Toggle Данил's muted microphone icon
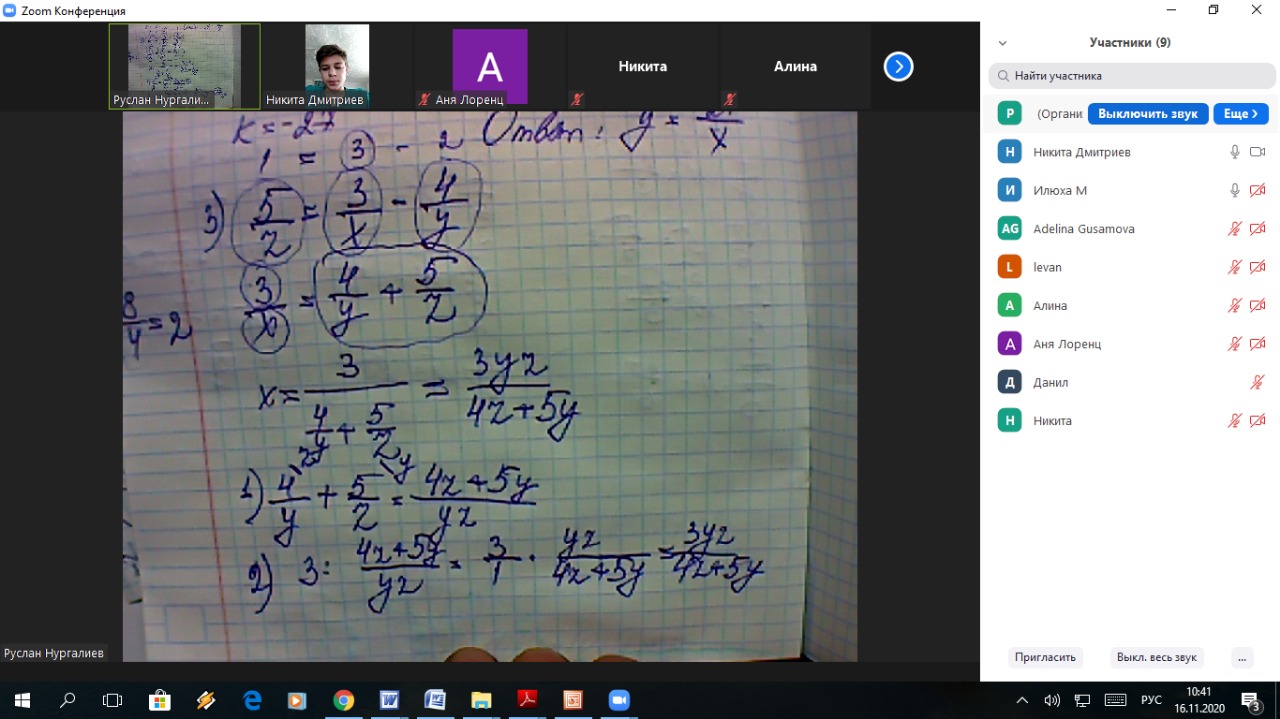The width and height of the screenshot is (1280, 719). coord(1258,382)
